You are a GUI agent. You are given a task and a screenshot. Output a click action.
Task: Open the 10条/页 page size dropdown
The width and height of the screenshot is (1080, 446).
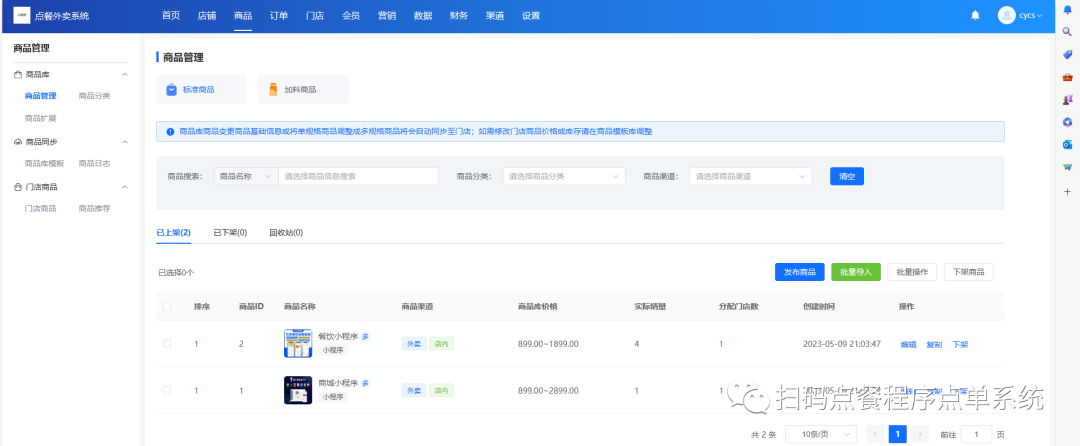[820, 434]
